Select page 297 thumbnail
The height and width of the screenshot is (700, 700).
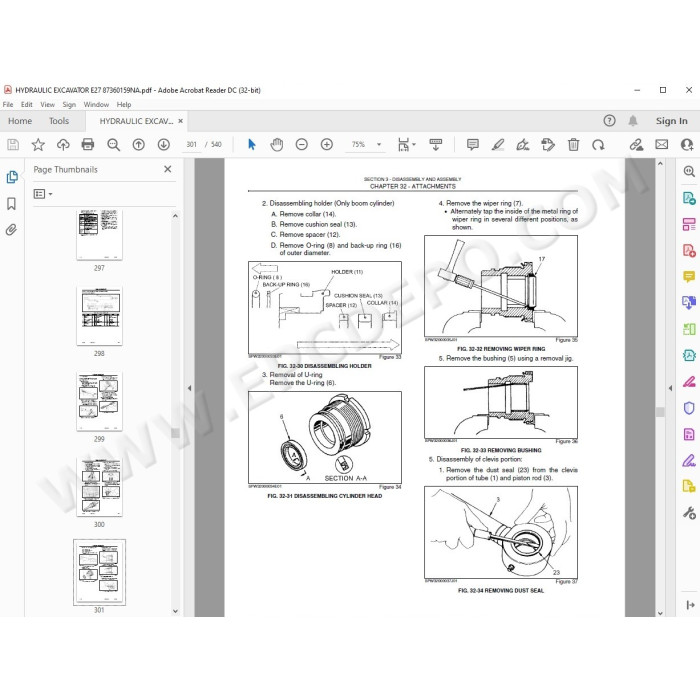pos(99,234)
